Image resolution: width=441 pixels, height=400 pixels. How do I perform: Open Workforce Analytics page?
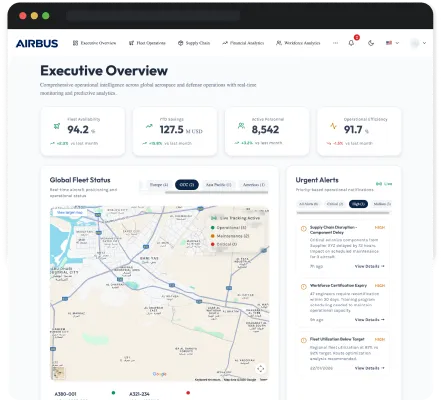[298, 43]
